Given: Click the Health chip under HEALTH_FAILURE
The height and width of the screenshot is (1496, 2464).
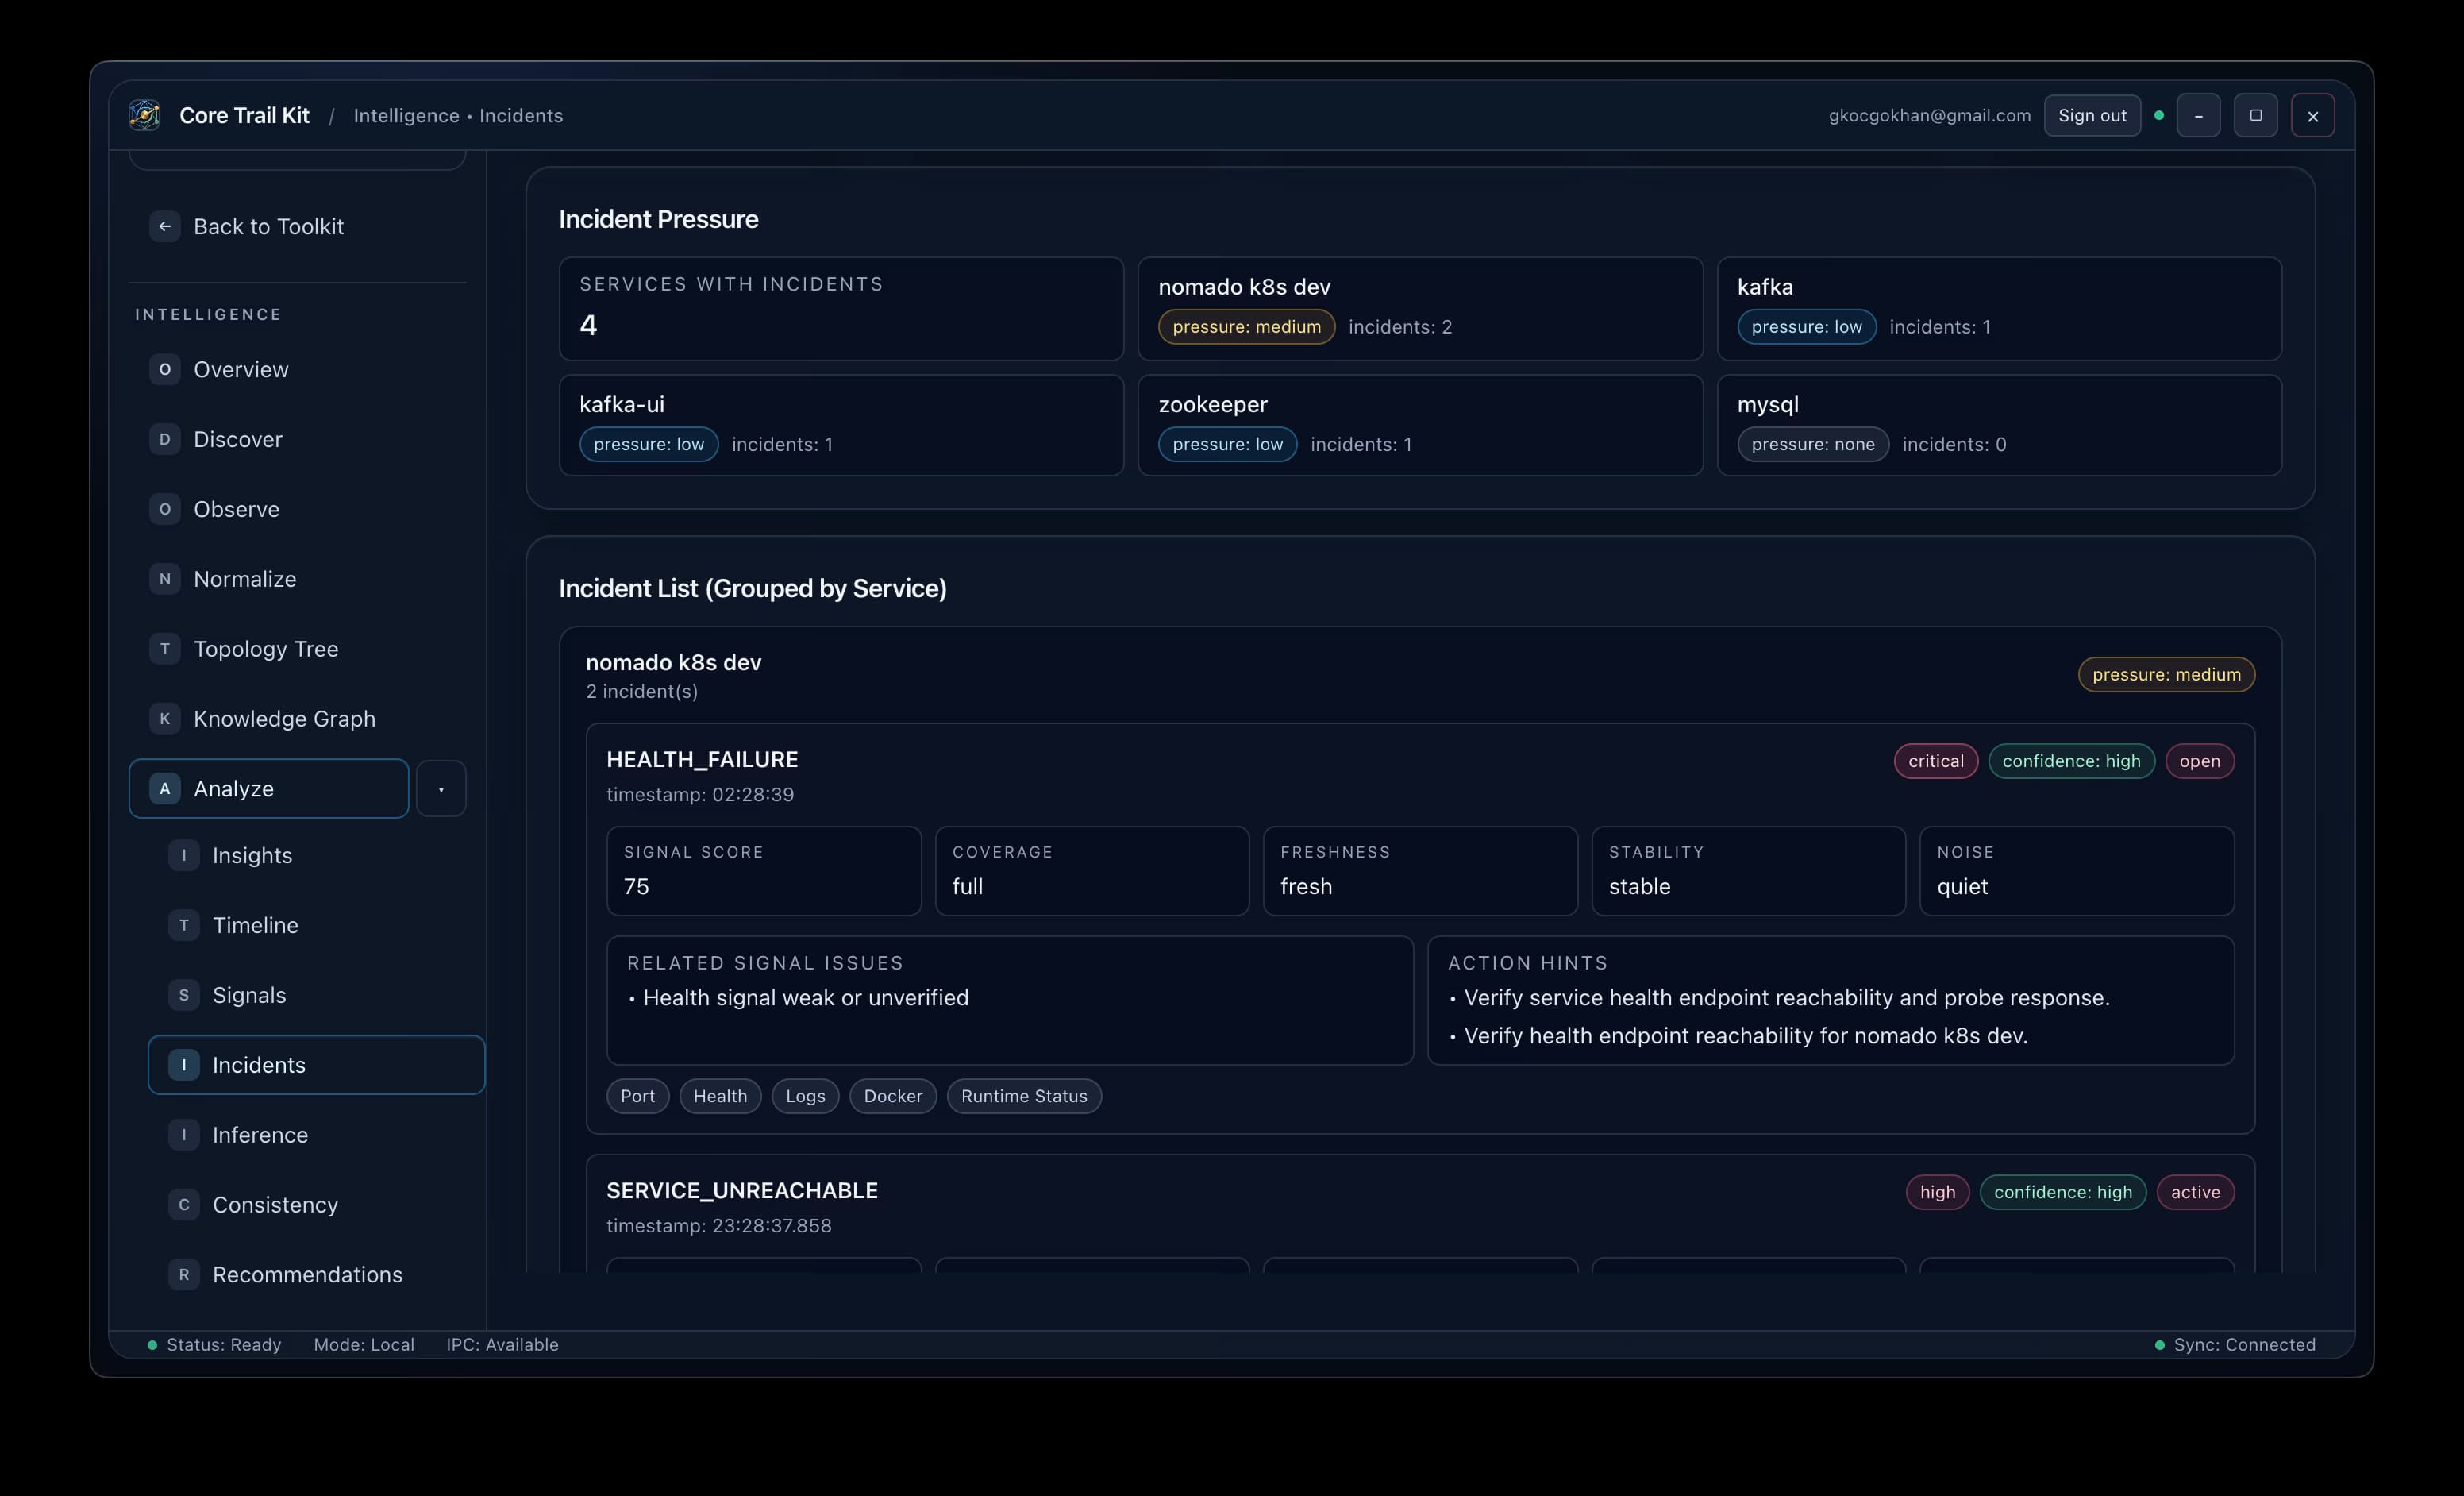Looking at the screenshot, I should 720,1096.
